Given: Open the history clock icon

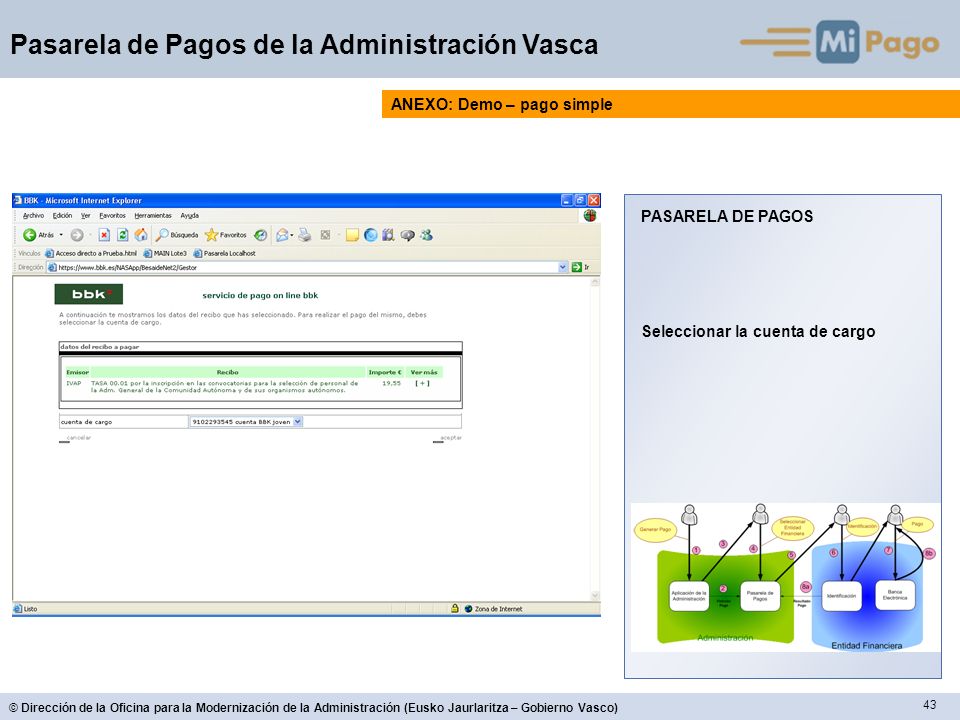Looking at the screenshot, I should pos(261,234).
